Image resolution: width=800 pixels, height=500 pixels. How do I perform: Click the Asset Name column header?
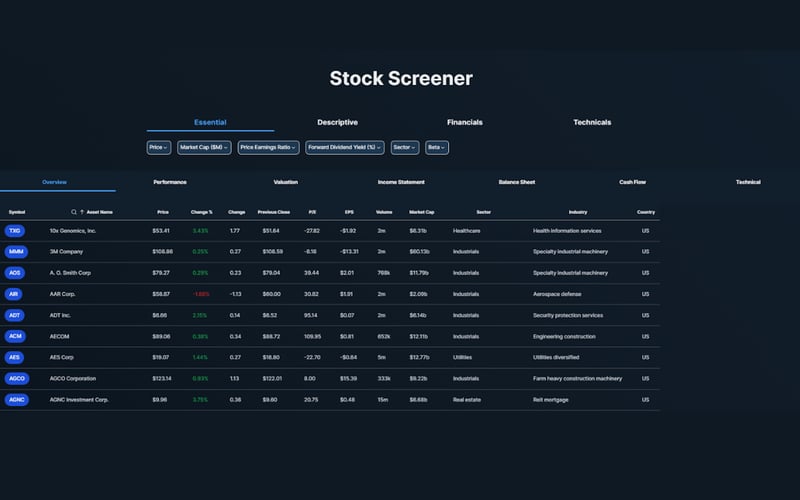pyautogui.click(x=99, y=212)
